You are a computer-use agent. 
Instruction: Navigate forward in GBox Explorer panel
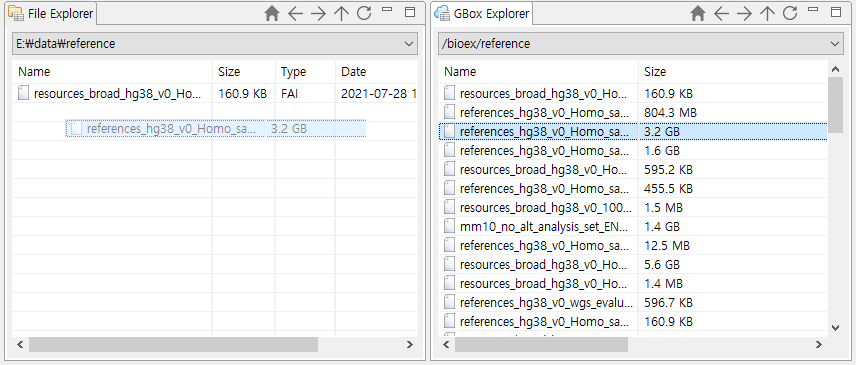(x=745, y=14)
